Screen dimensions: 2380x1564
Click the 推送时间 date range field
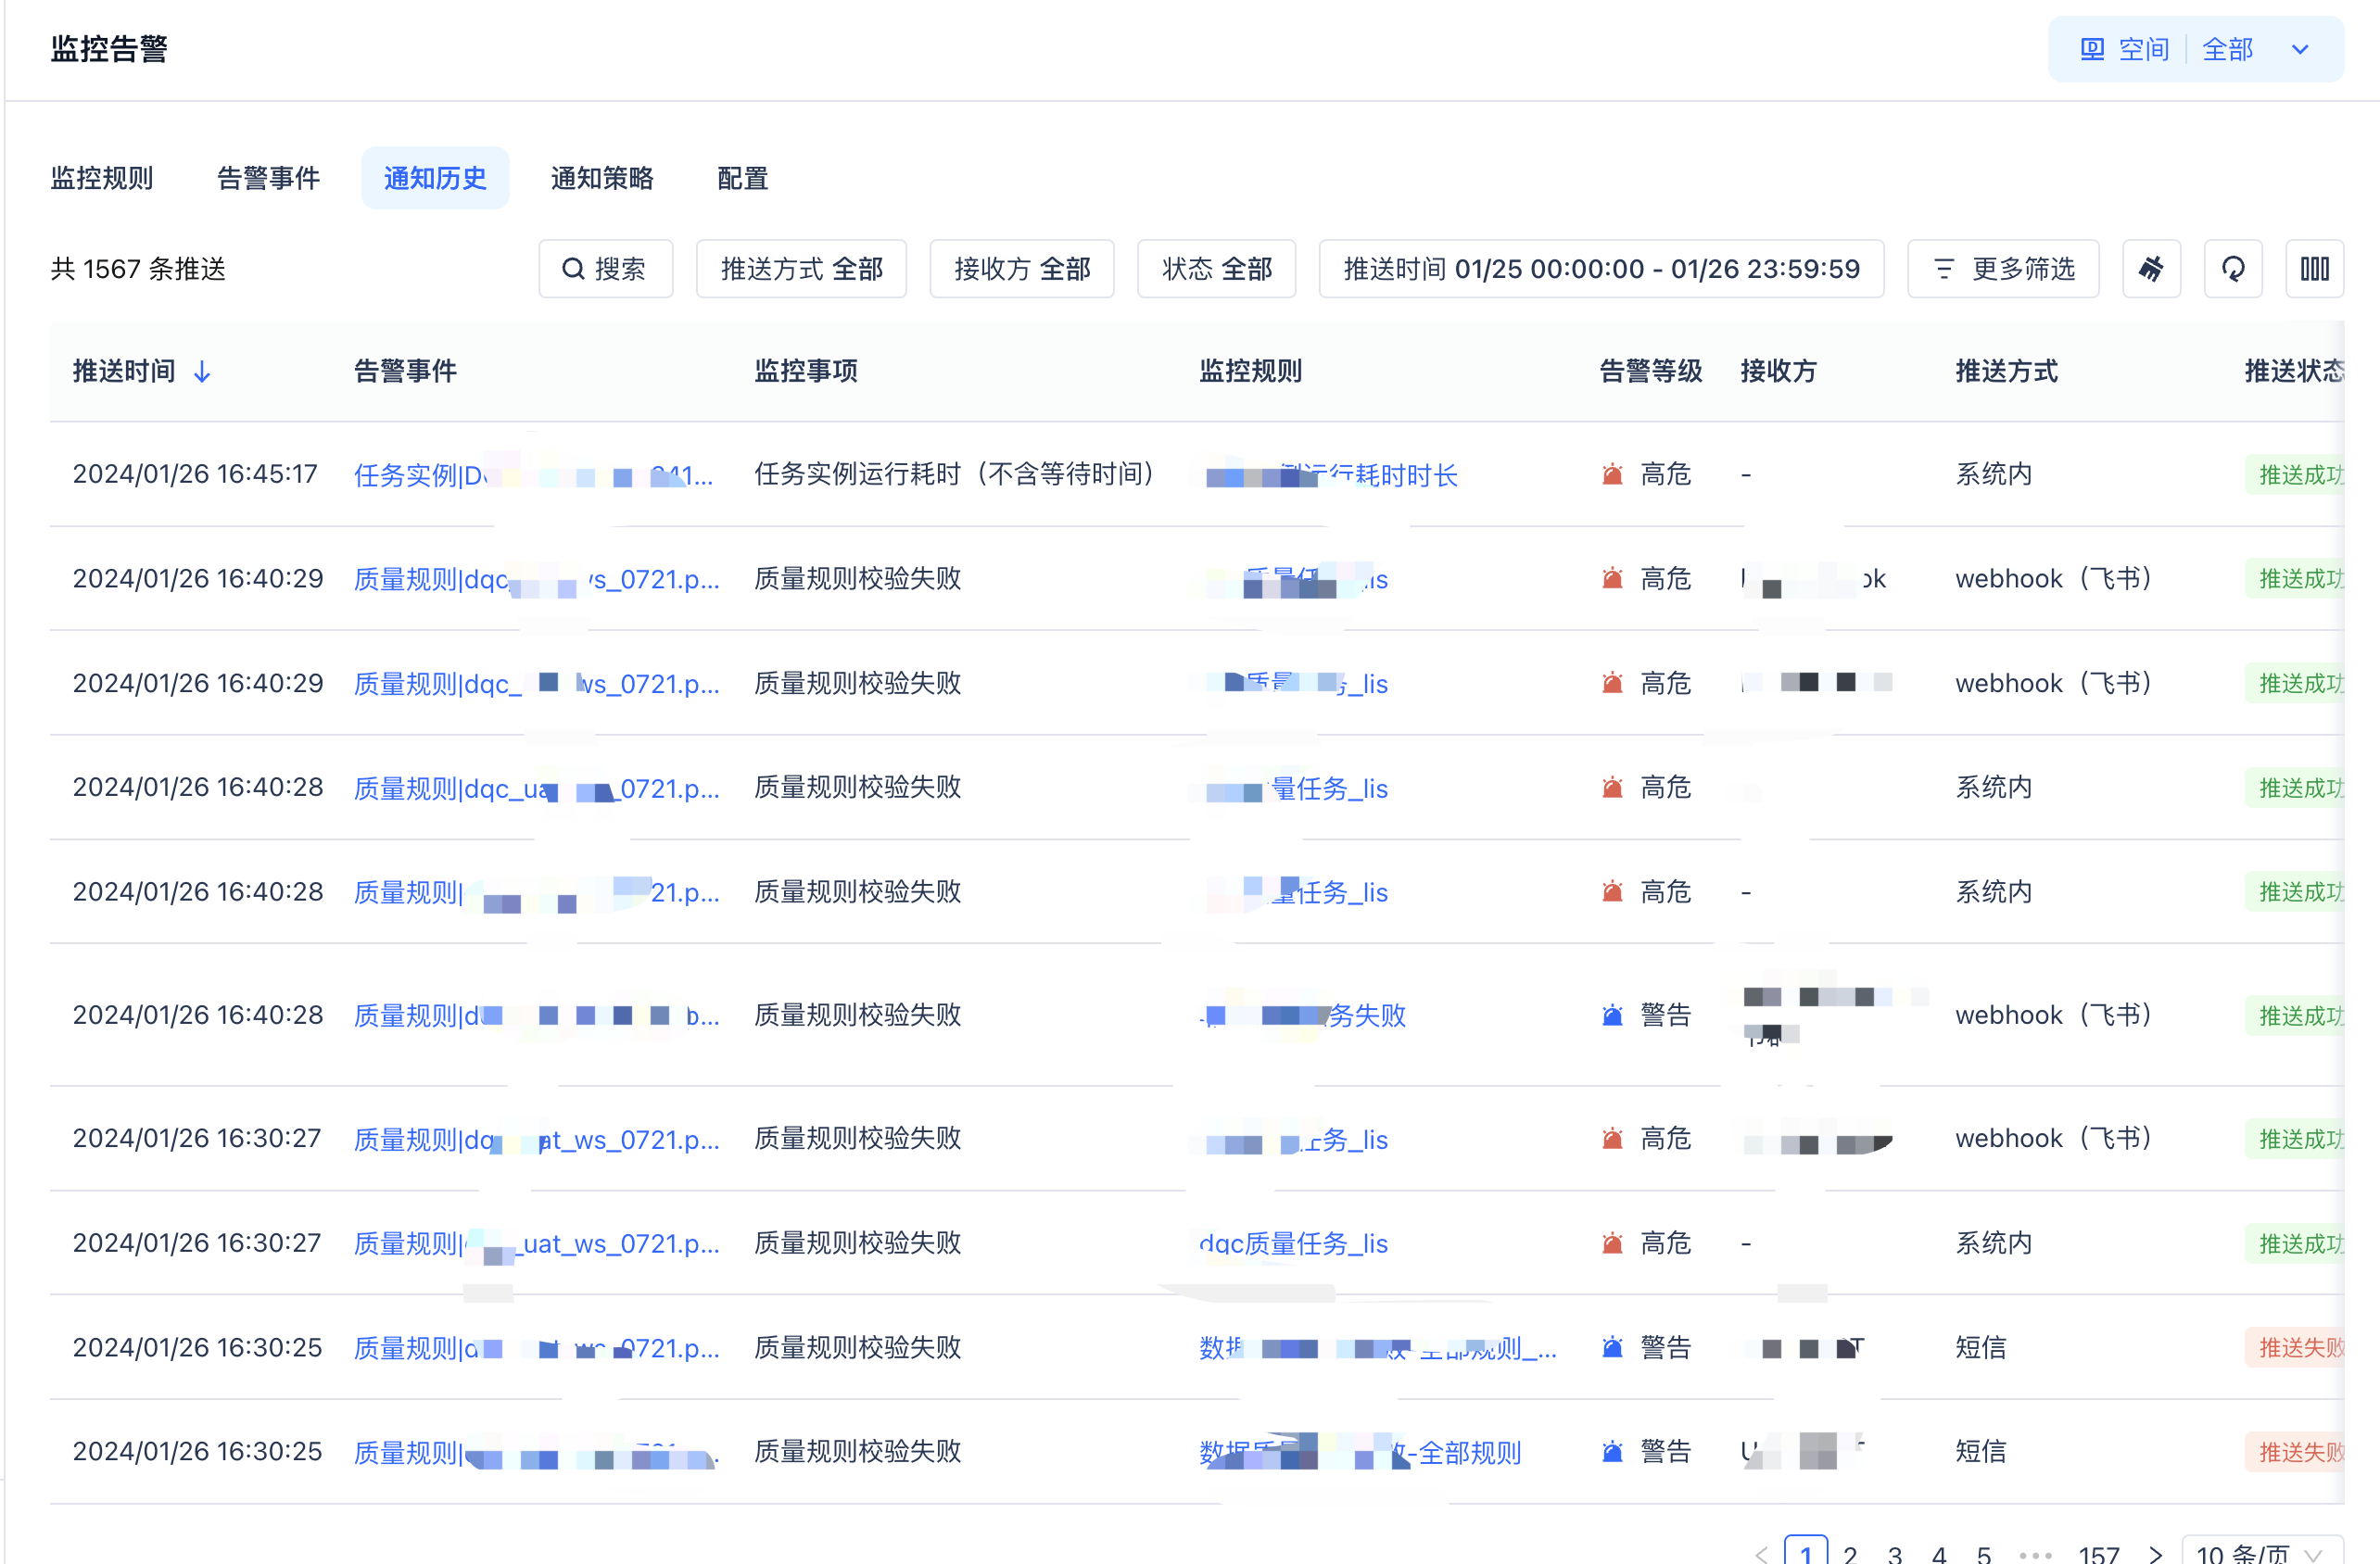point(1600,269)
